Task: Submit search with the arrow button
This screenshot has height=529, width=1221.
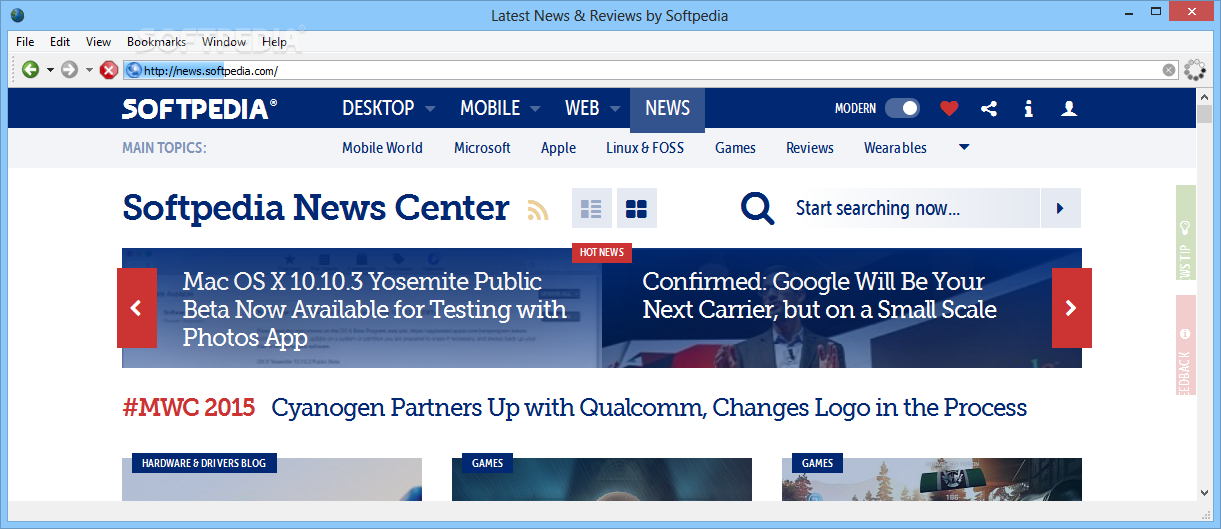Action: click(1060, 208)
